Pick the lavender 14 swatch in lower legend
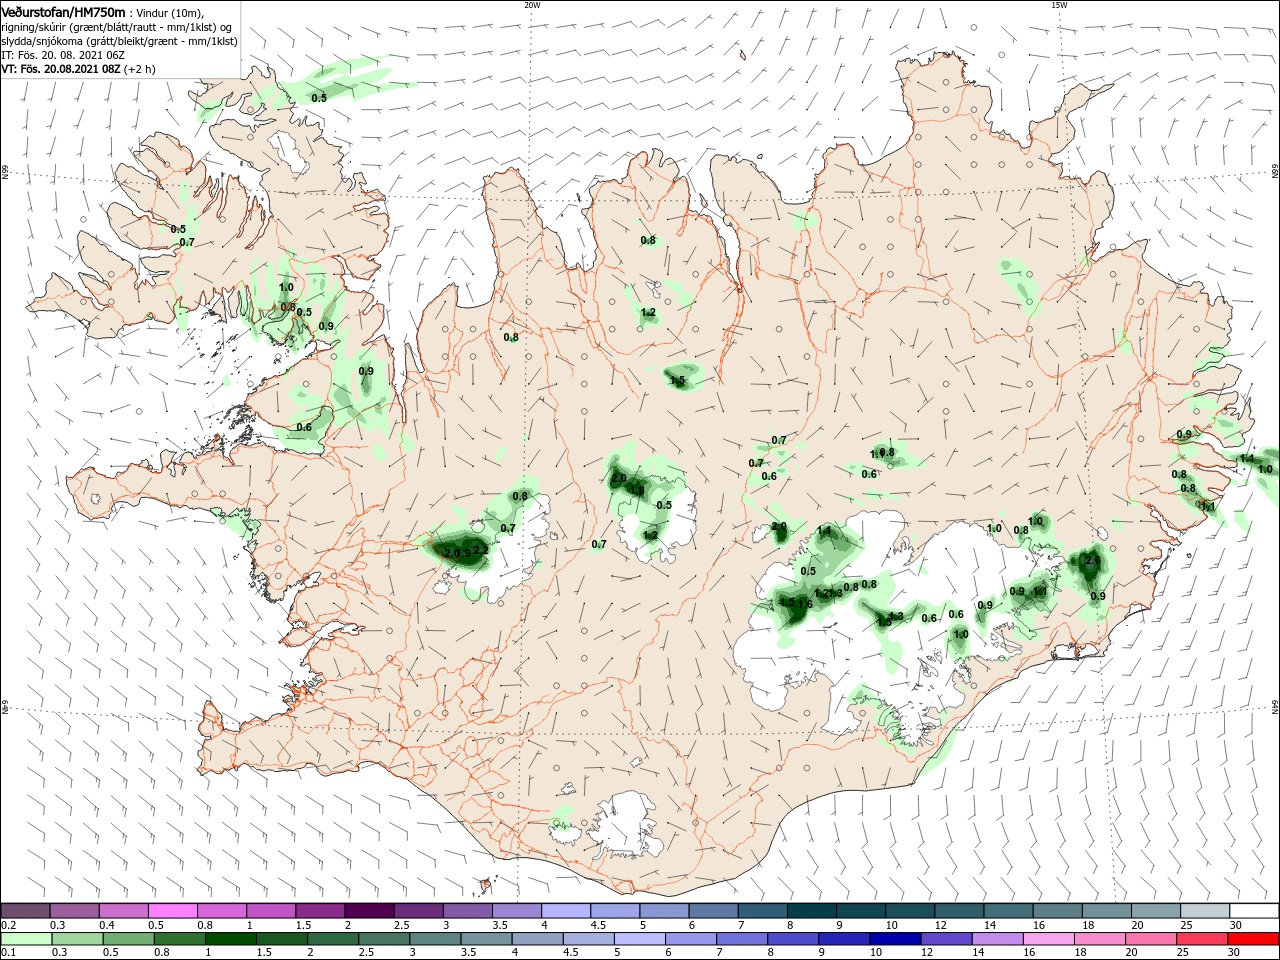The width and height of the screenshot is (1280, 960). [997, 939]
